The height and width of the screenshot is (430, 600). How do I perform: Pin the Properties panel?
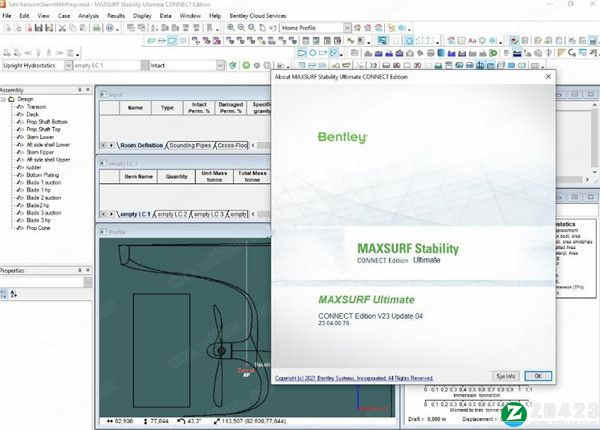80,270
